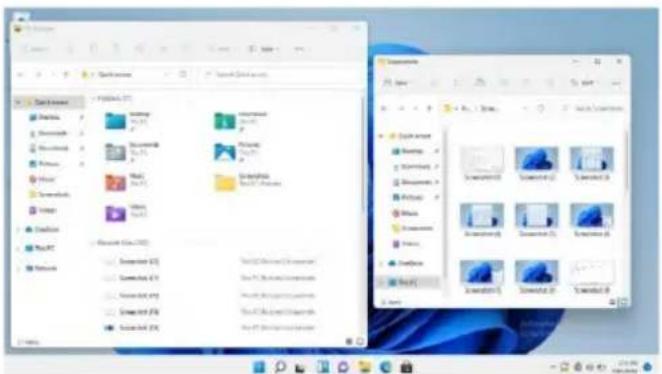Select the Pictures folder icon in Folders group
This screenshot has height=374, width=662.
(x=225, y=152)
